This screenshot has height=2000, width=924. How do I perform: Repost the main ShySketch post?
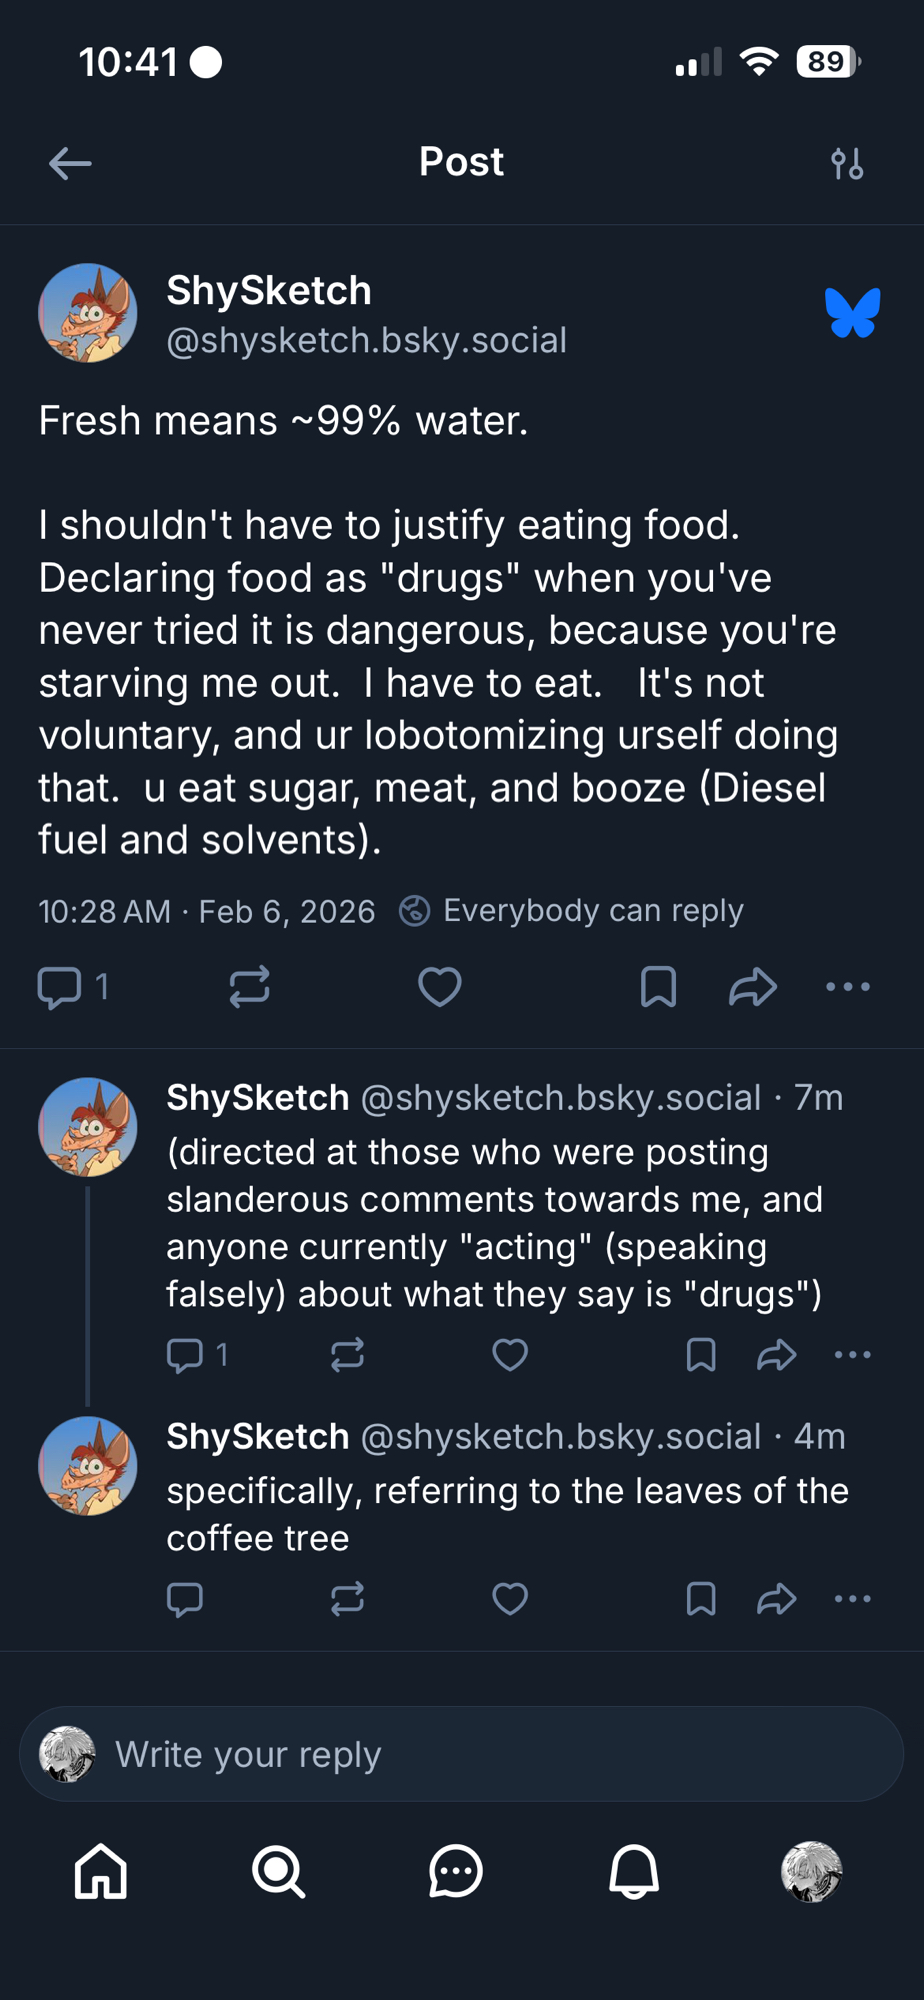point(249,987)
